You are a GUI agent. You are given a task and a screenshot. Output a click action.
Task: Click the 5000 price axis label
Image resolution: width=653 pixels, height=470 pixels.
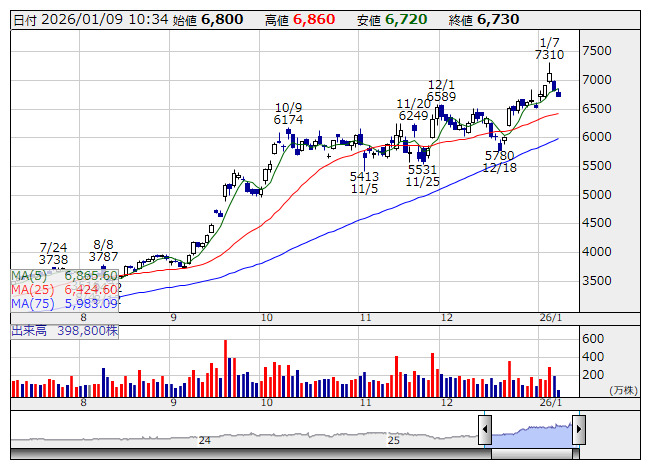point(597,194)
